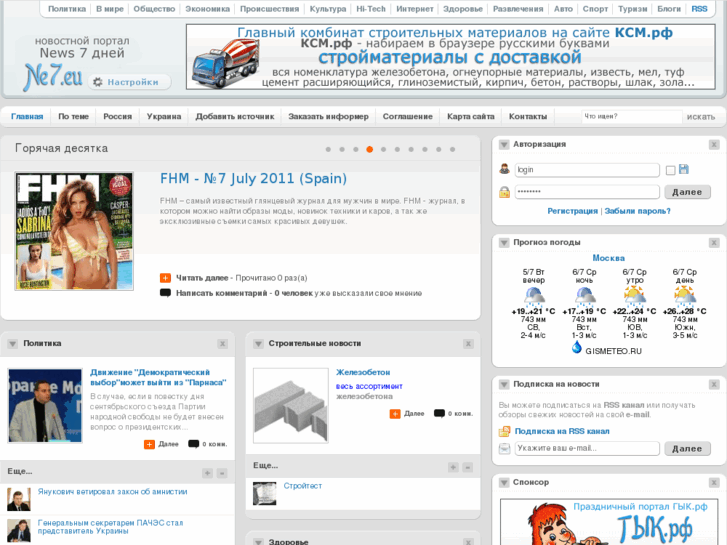The height and width of the screenshot is (545, 727).
Task: Expand Политика Еще list with plus button
Action: click(208, 473)
